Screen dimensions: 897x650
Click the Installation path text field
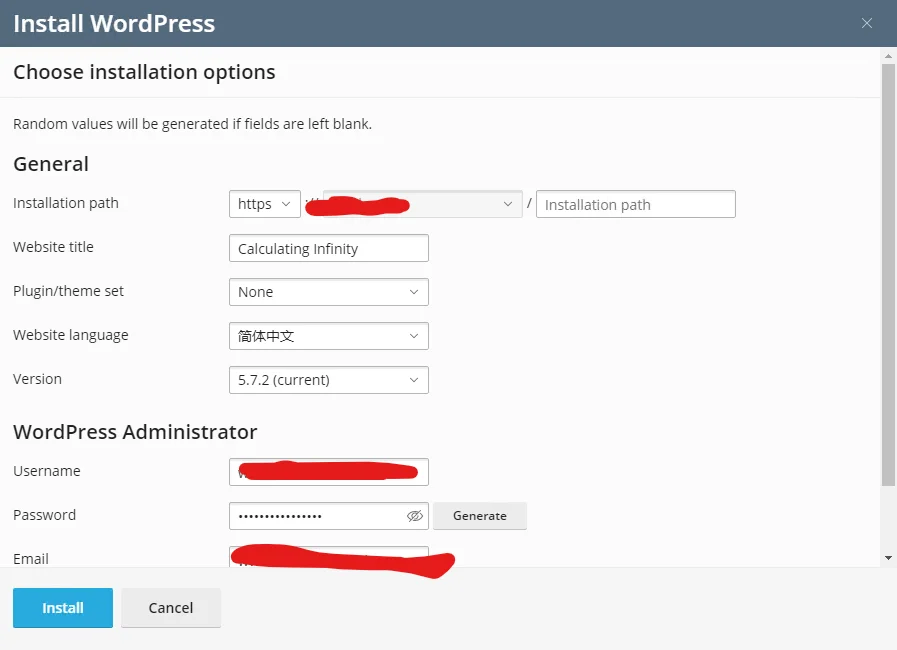point(635,204)
